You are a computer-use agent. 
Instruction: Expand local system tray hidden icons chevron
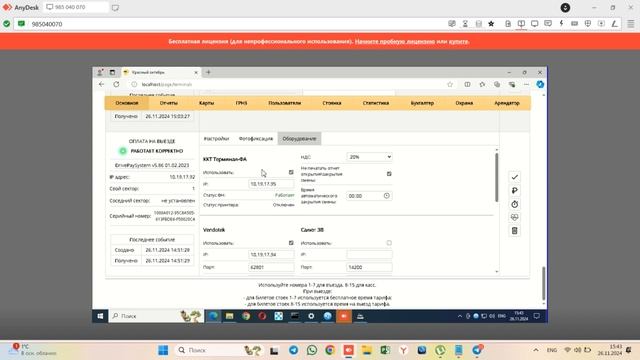point(536,350)
